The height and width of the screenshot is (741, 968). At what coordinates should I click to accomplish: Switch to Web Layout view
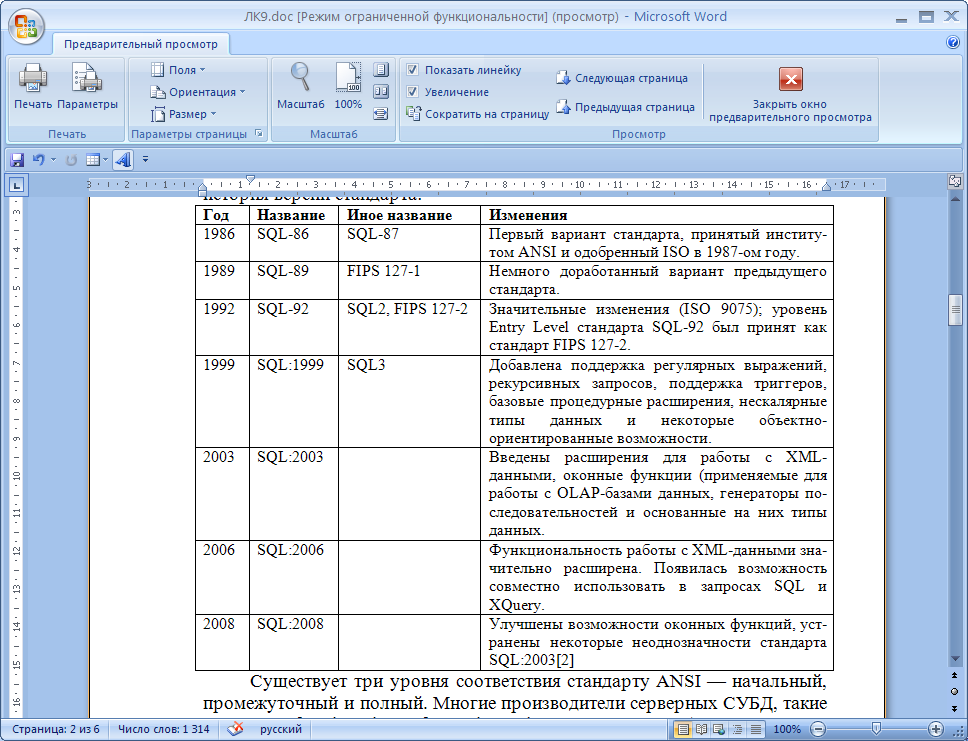[719, 729]
